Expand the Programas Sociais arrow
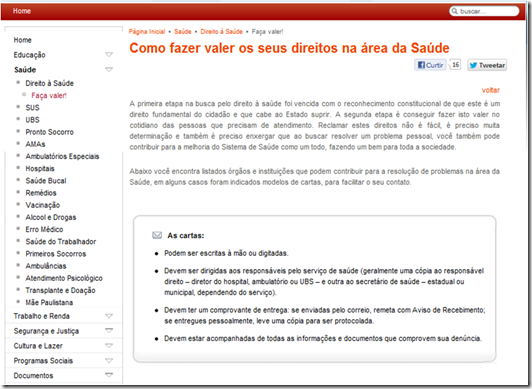This screenshot has width=532, height=389. [x=109, y=361]
